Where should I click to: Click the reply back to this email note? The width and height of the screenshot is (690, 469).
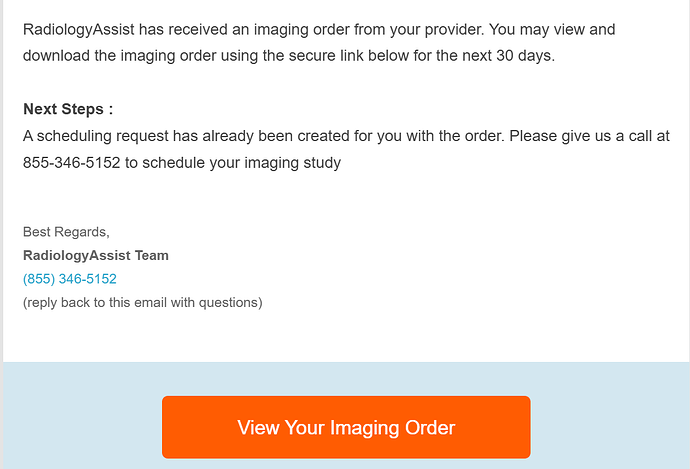(x=142, y=302)
